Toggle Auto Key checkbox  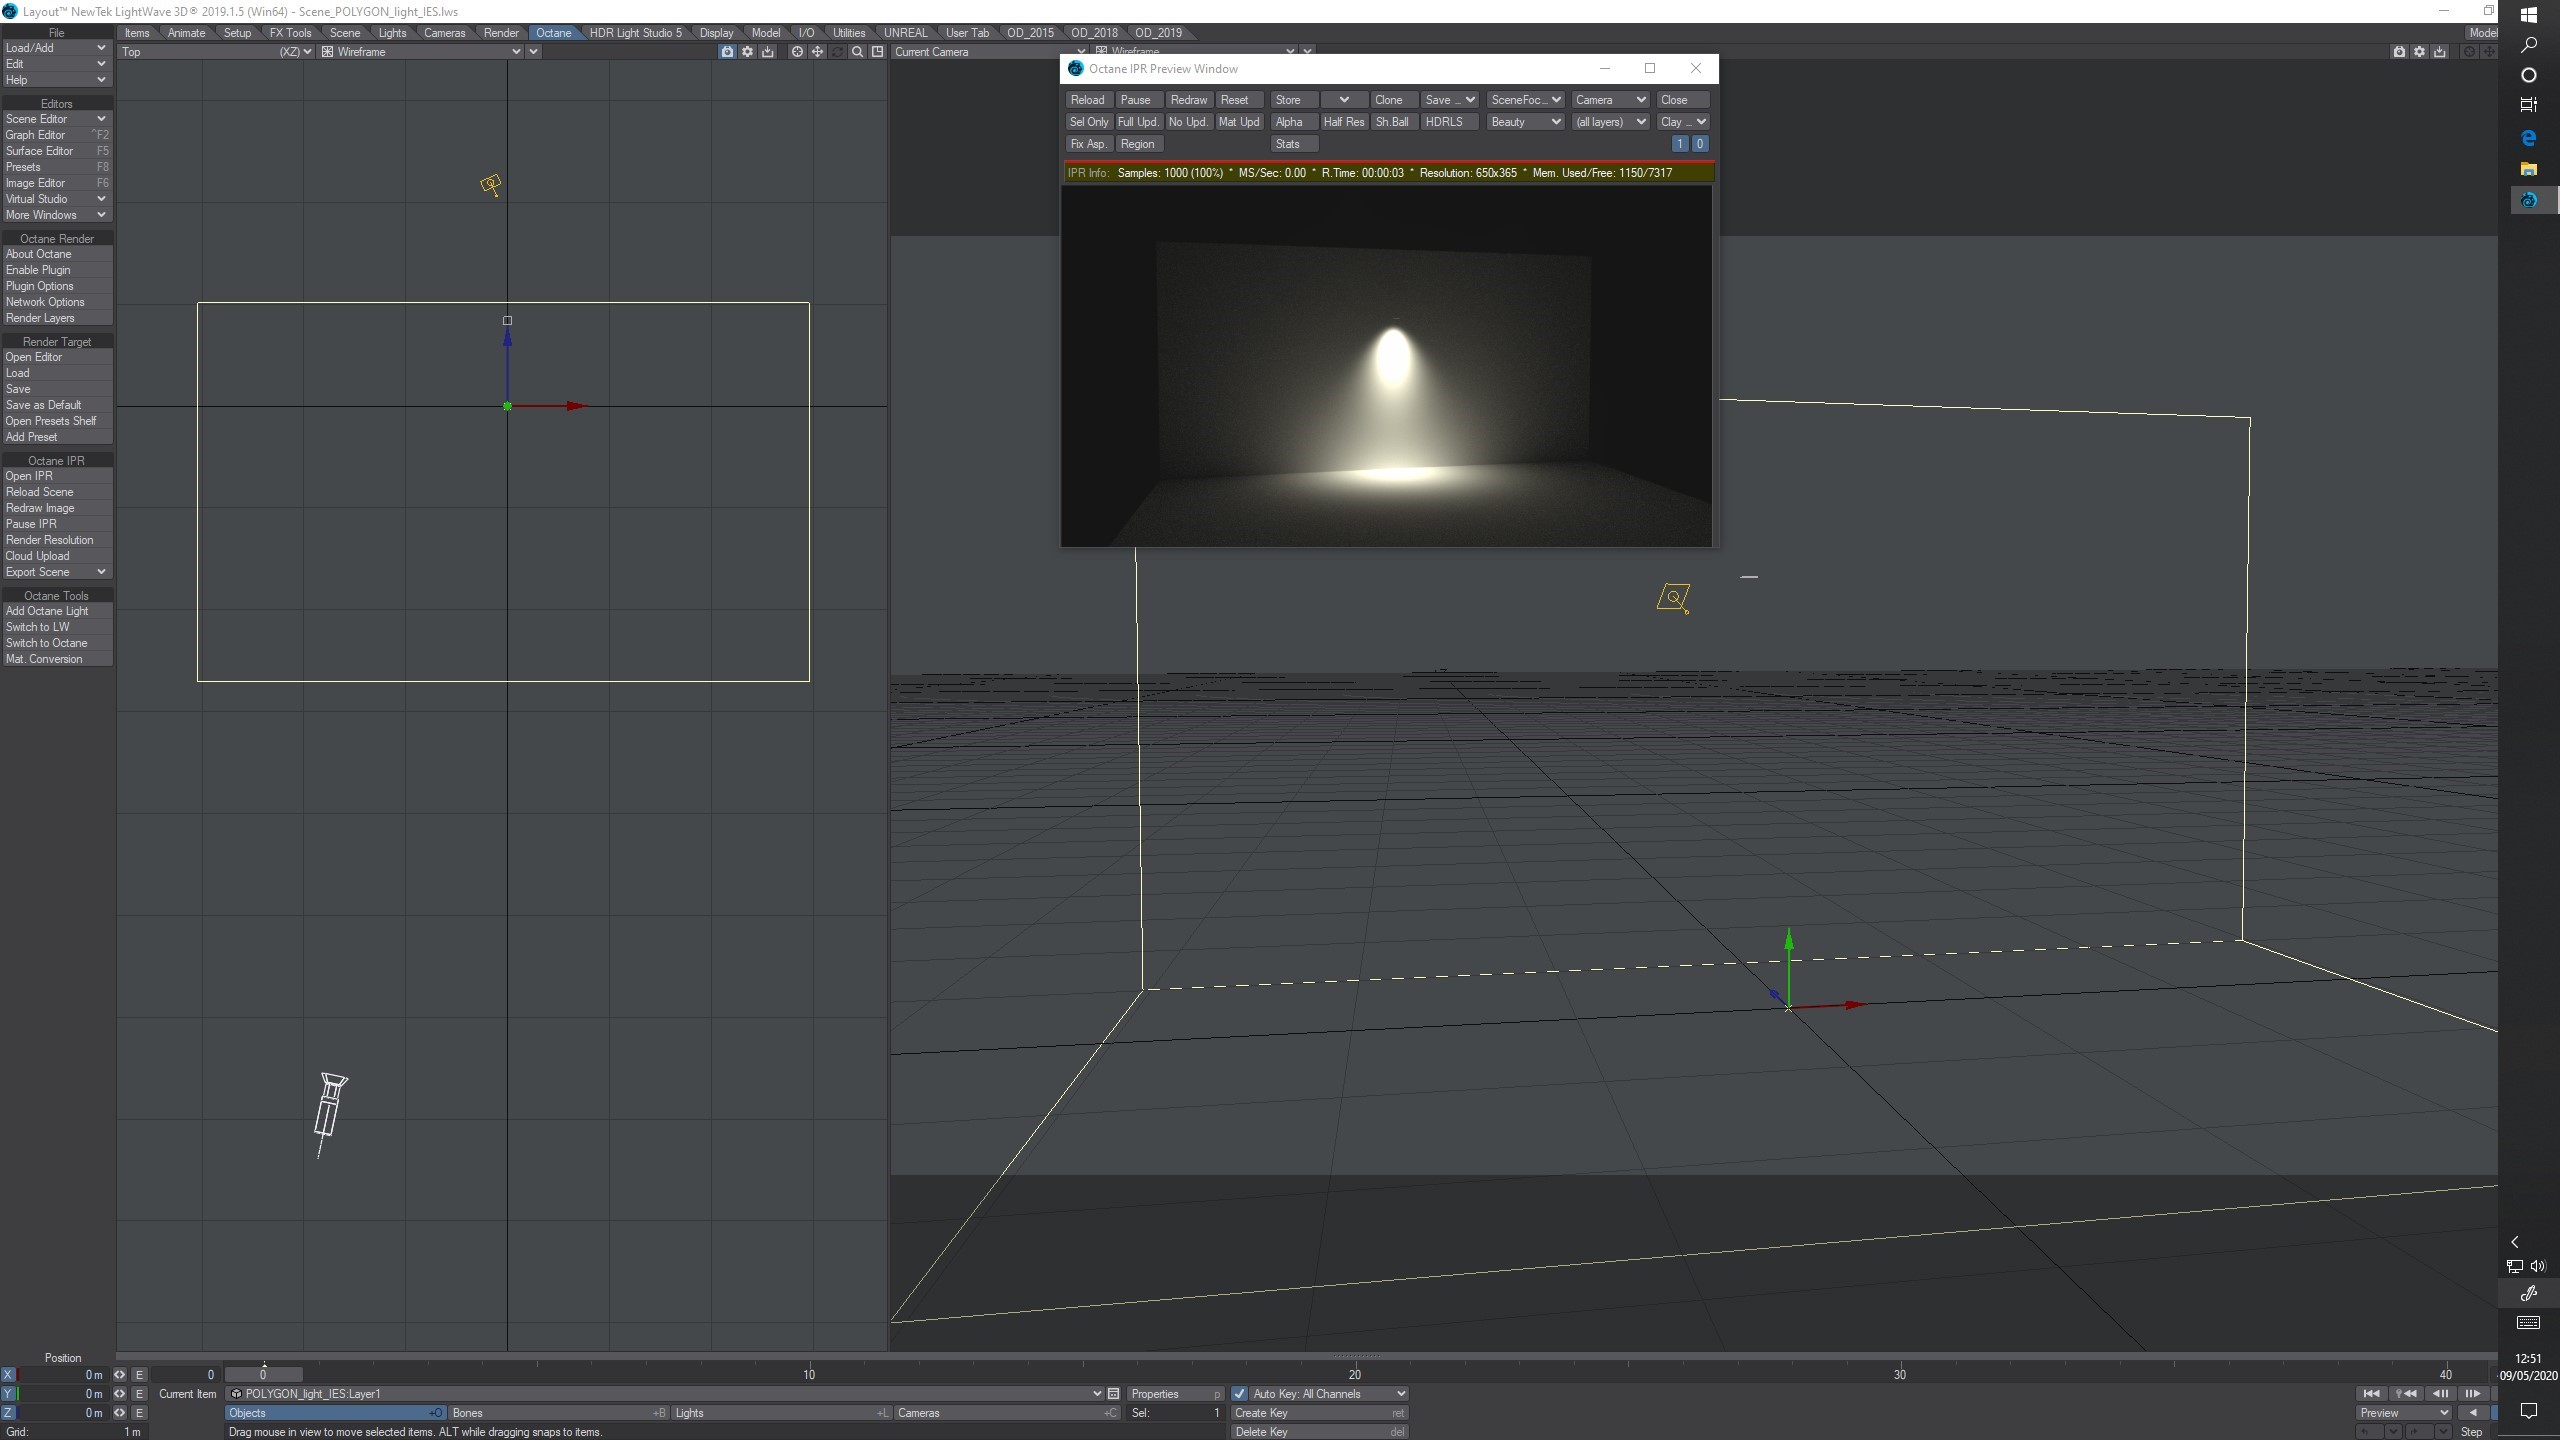click(1240, 1394)
